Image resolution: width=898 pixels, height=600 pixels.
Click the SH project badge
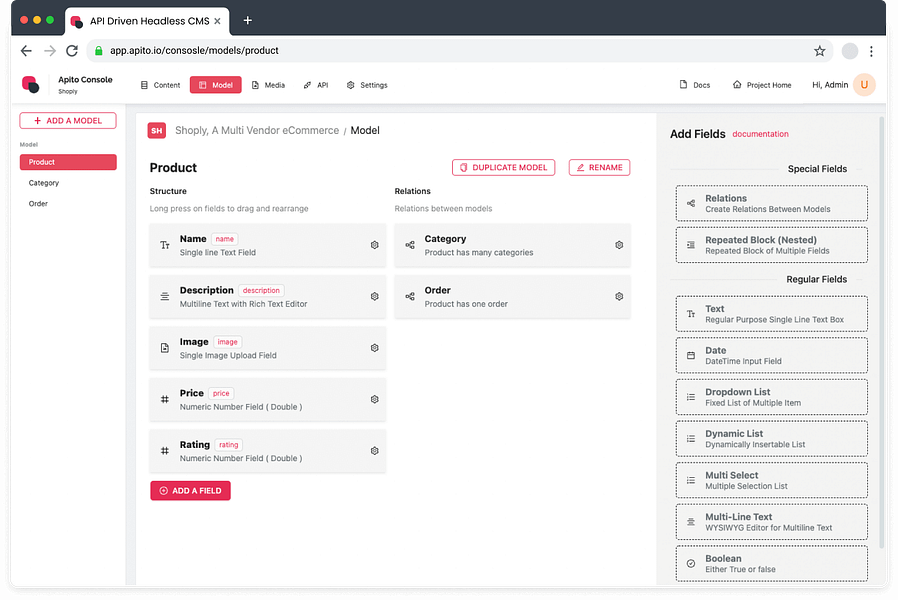[x=157, y=131]
